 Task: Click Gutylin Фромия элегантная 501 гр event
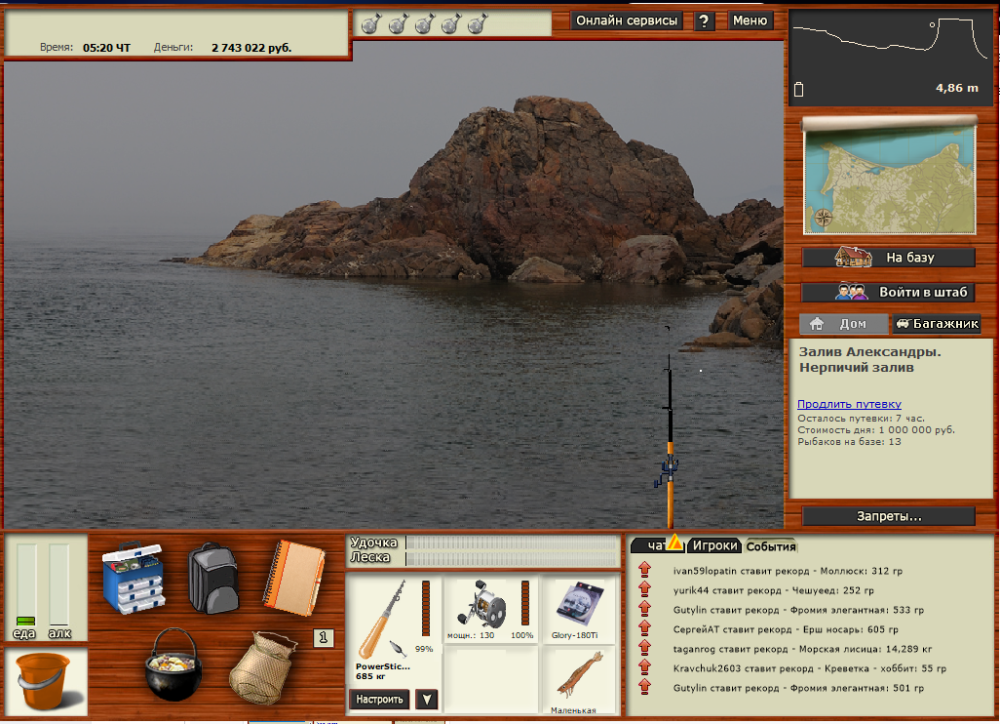798,688
